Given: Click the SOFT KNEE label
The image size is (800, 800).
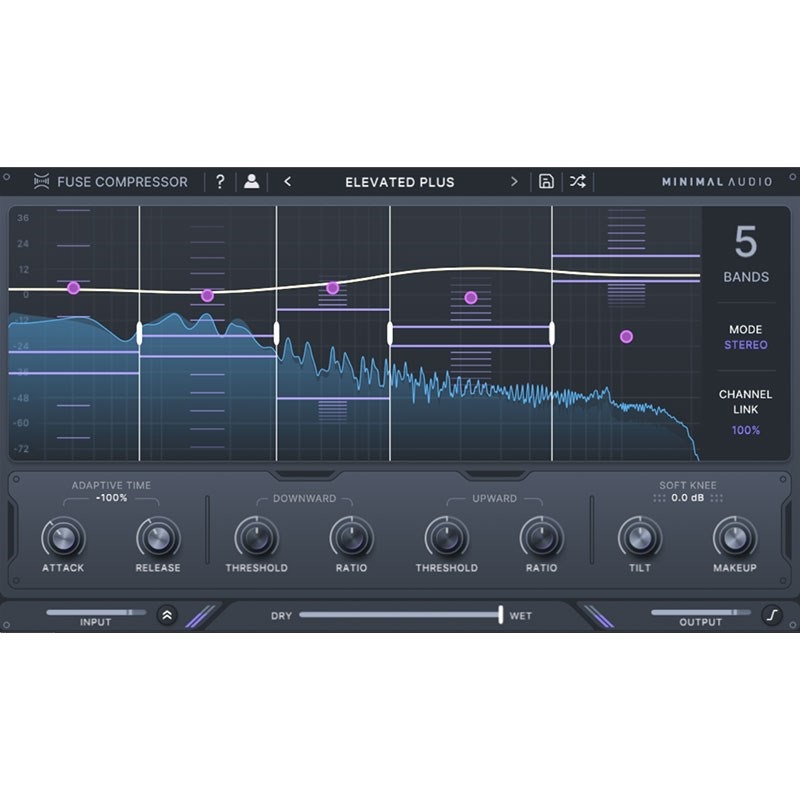Looking at the screenshot, I should (x=688, y=485).
